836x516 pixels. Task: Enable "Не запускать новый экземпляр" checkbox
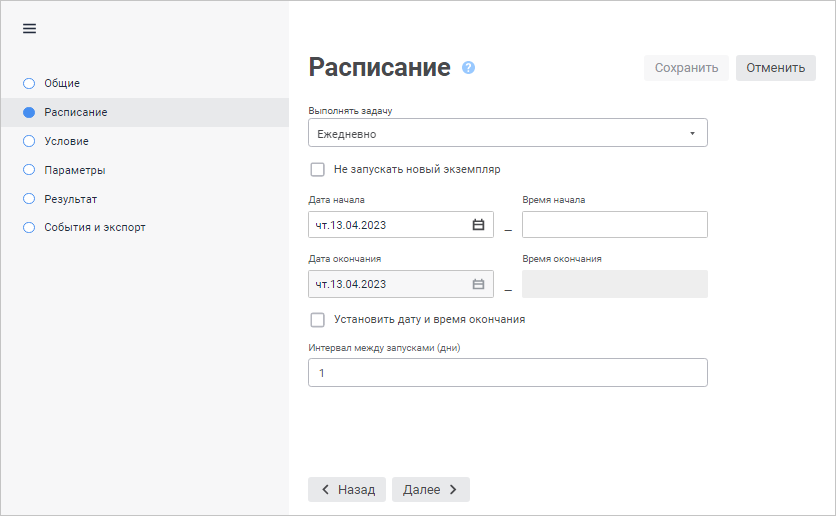click(318, 170)
